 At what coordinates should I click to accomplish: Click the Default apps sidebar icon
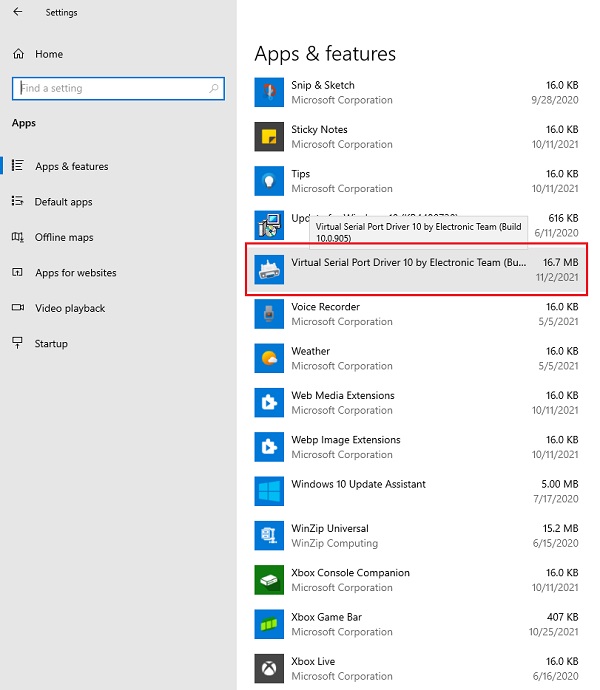pyautogui.click(x=18, y=201)
